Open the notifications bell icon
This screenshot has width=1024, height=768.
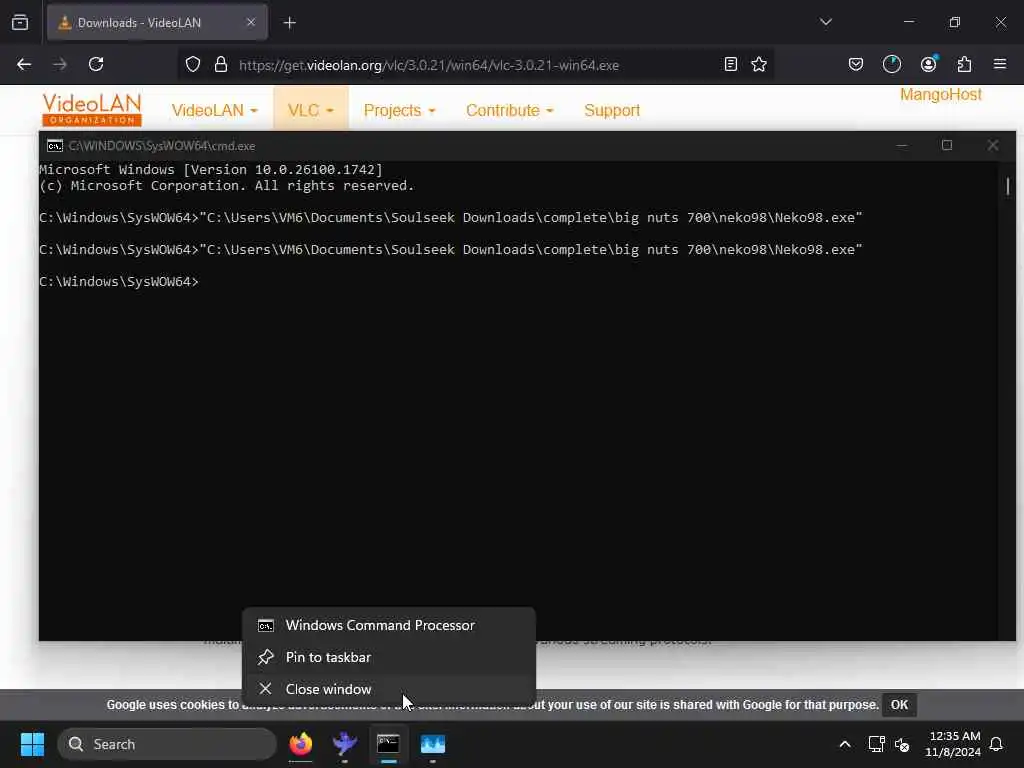pyautogui.click(x=997, y=744)
